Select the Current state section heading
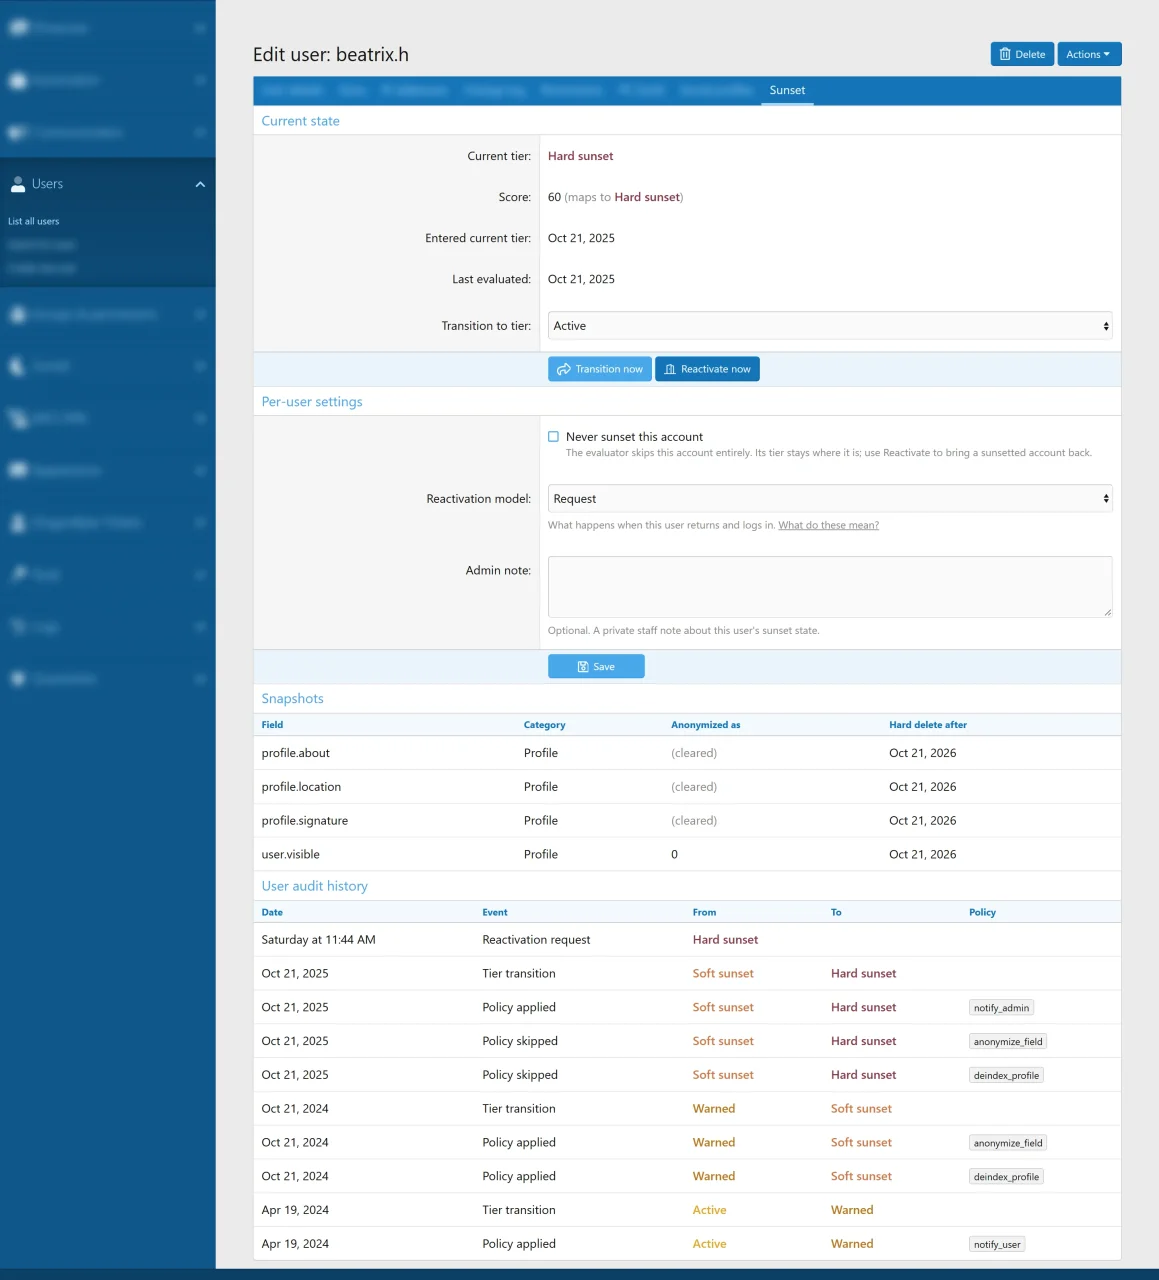Viewport: 1159px width, 1280px height. [301, 121]
